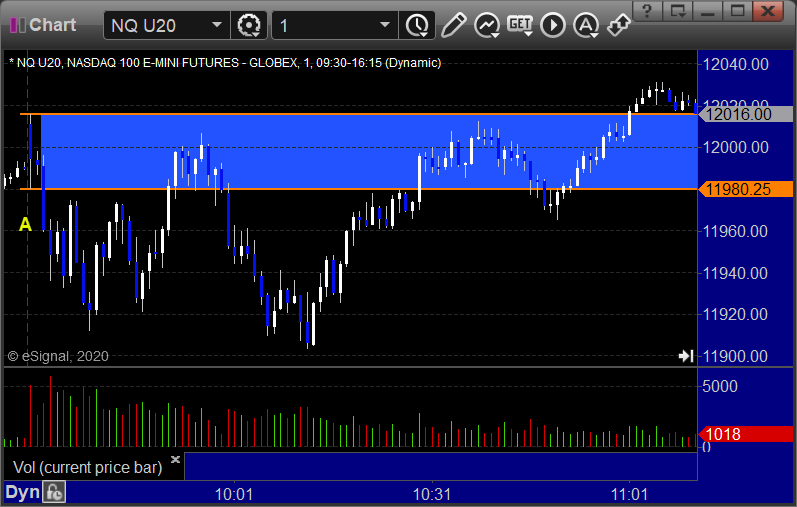Click the 11900.00 price axis label

(735, 356)
